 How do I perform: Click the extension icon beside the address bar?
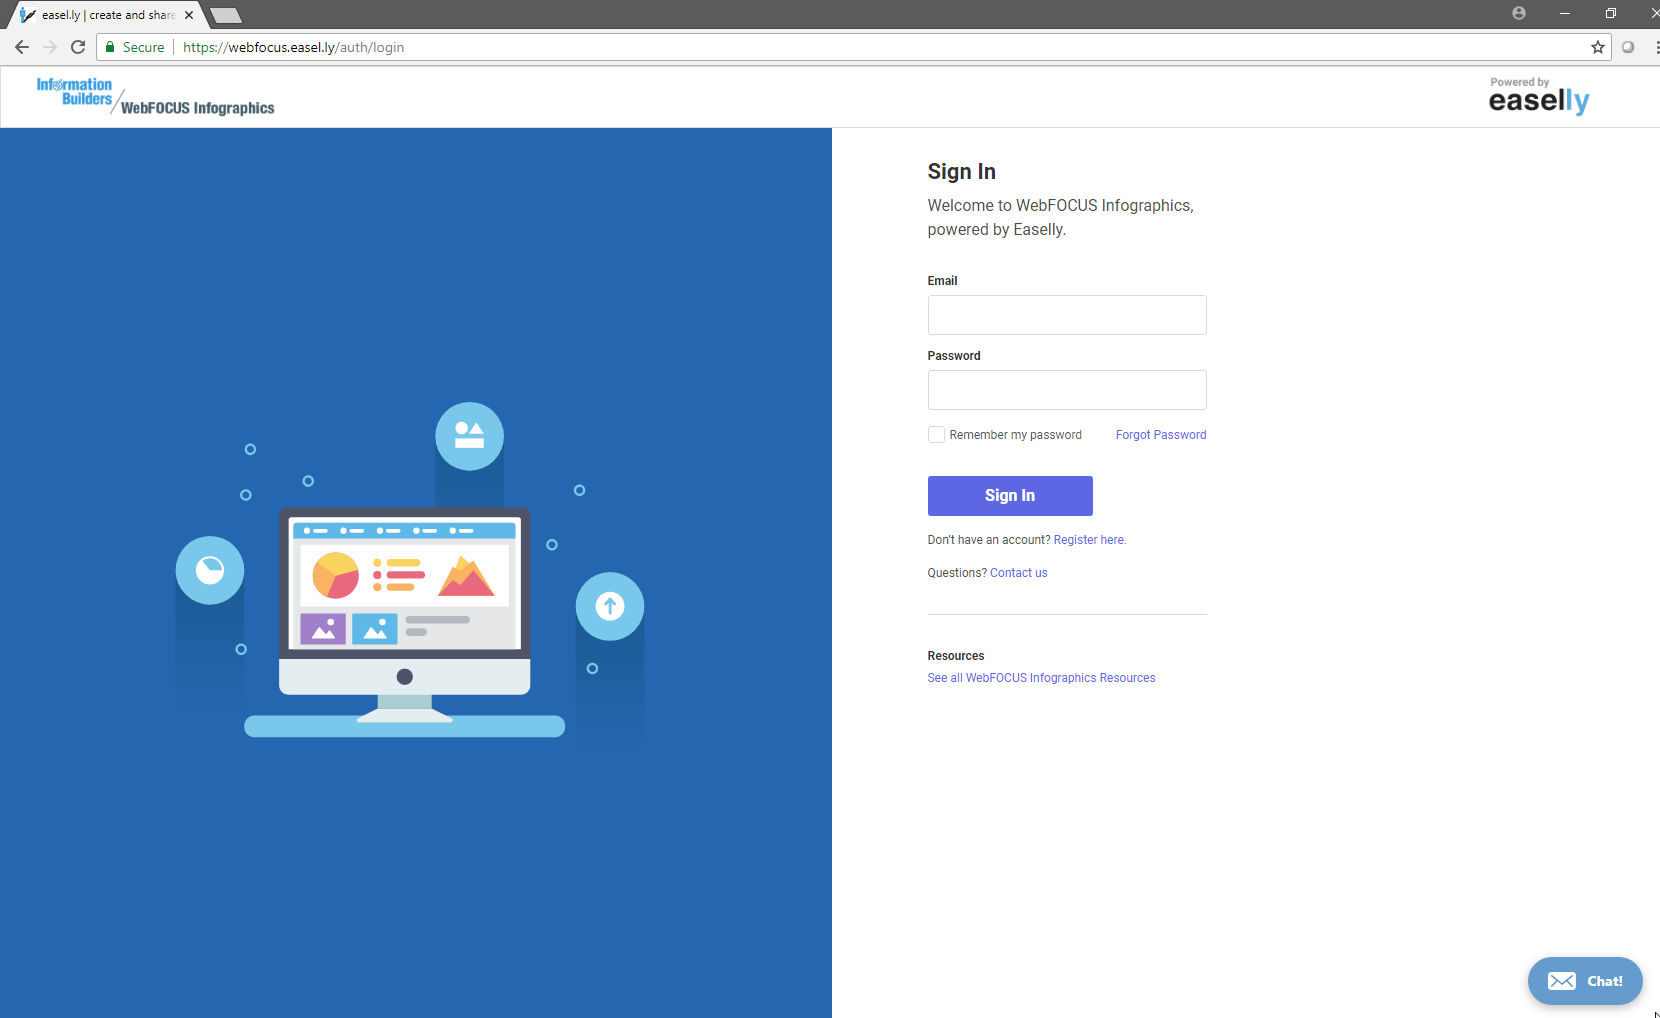pyautogui.click(x=1628, y=47)
